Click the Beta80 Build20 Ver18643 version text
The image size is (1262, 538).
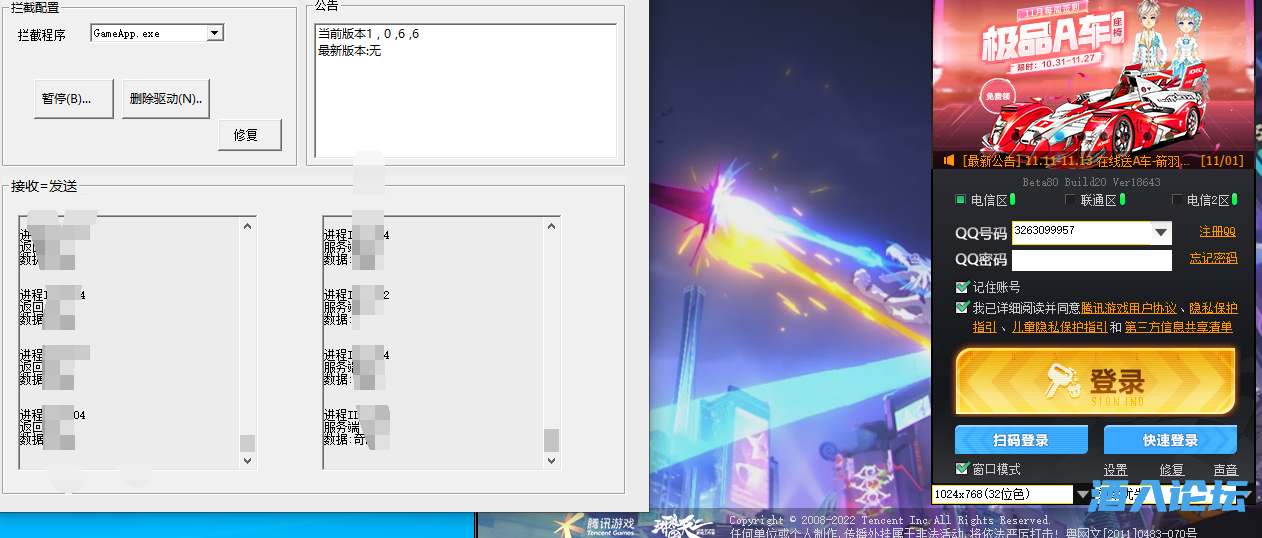pos(1091,183)
